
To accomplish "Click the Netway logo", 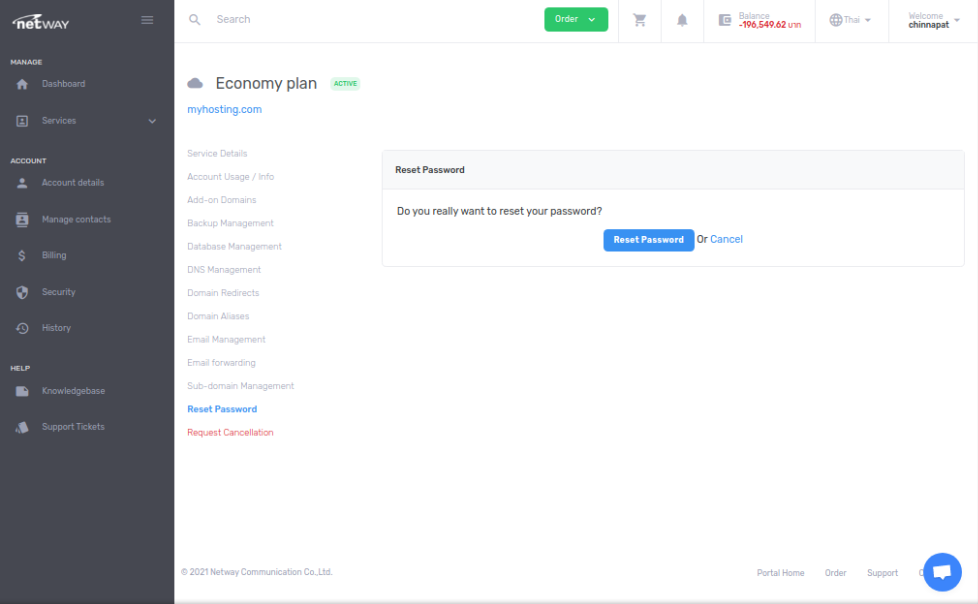I will tap(41, 21).
